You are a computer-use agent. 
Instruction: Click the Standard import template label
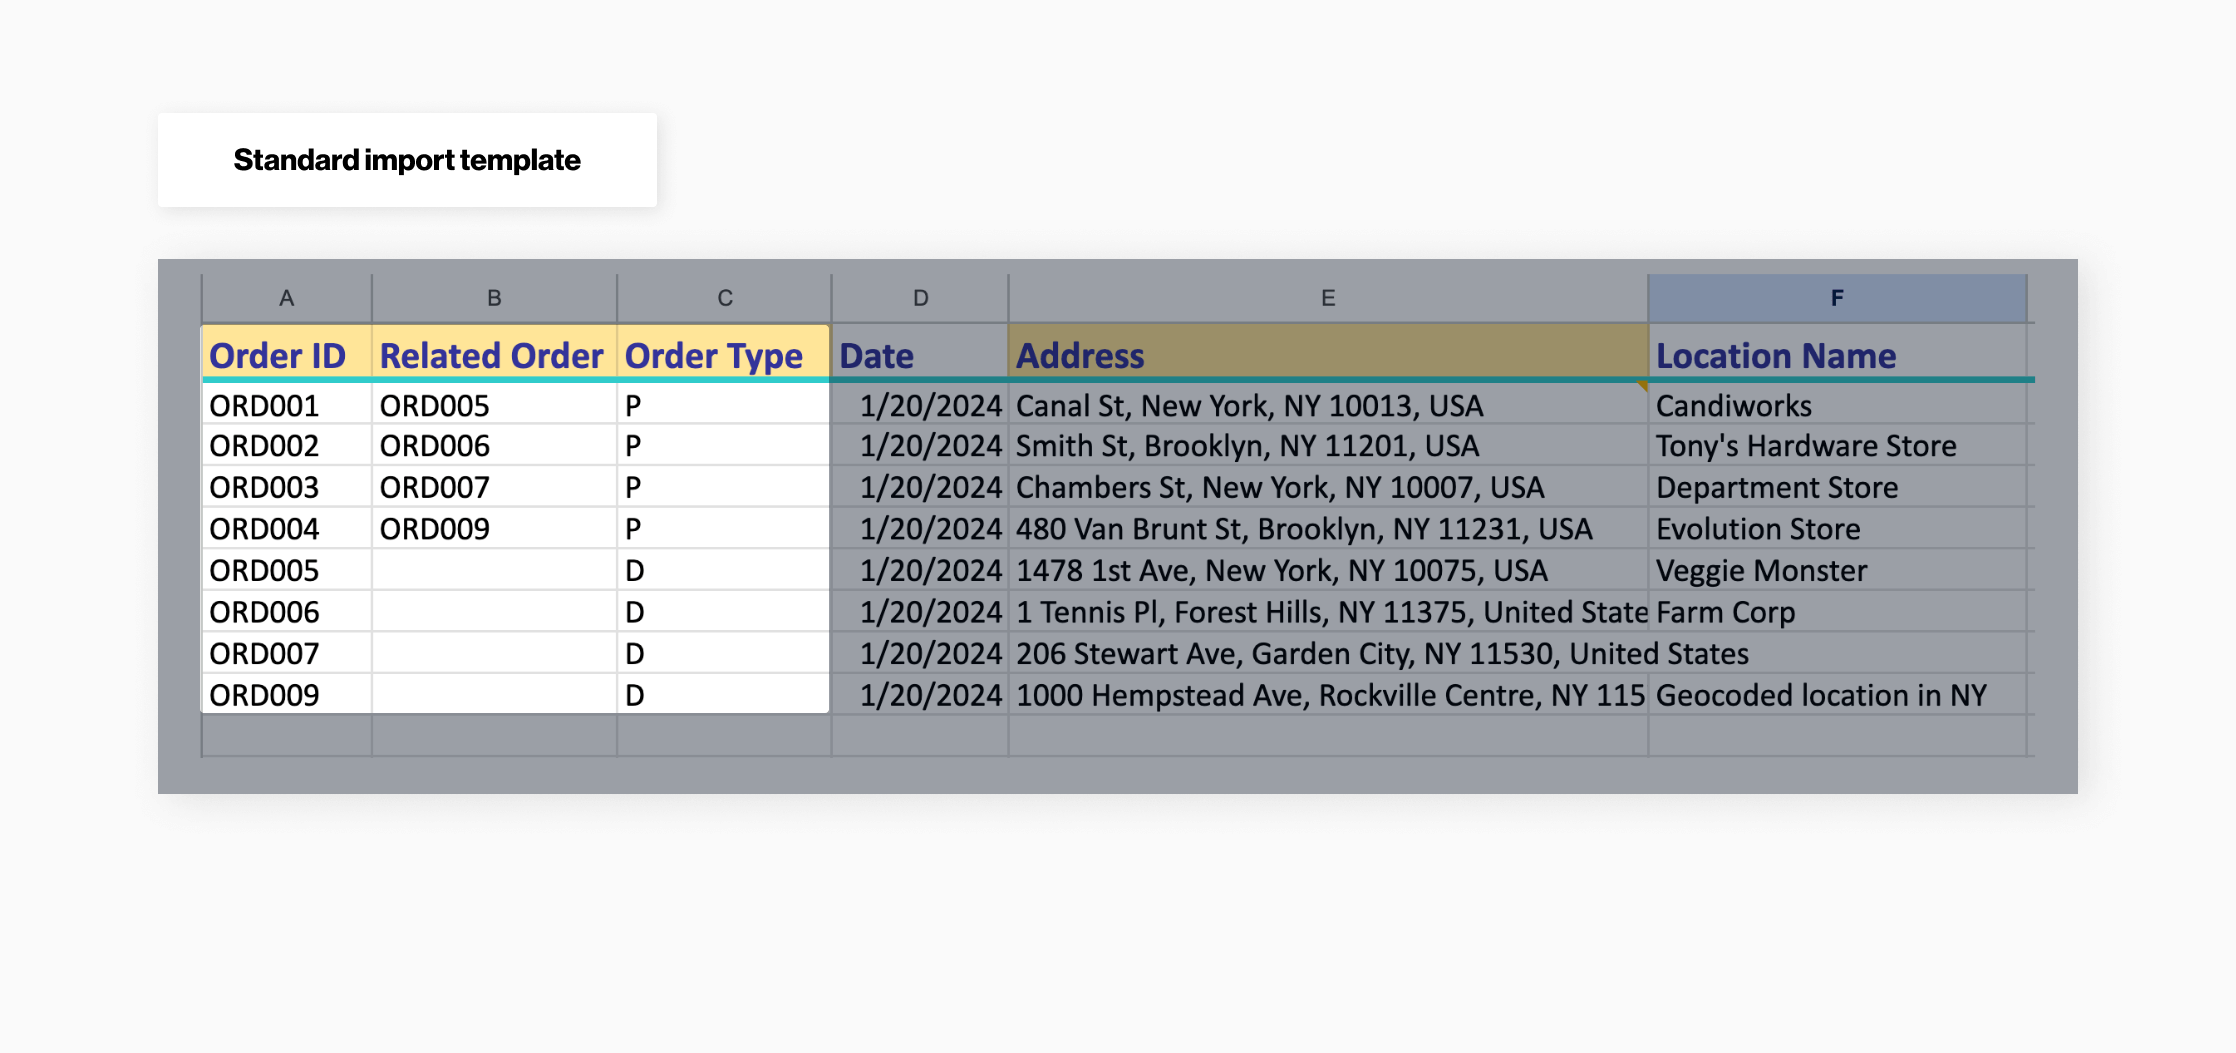(x=406, y=159)
